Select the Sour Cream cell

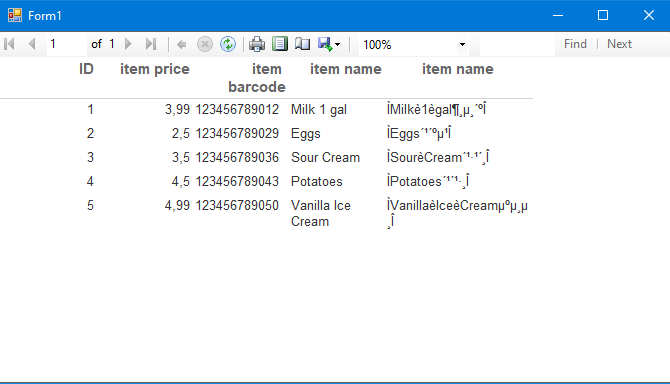click(x=326, y=157)
